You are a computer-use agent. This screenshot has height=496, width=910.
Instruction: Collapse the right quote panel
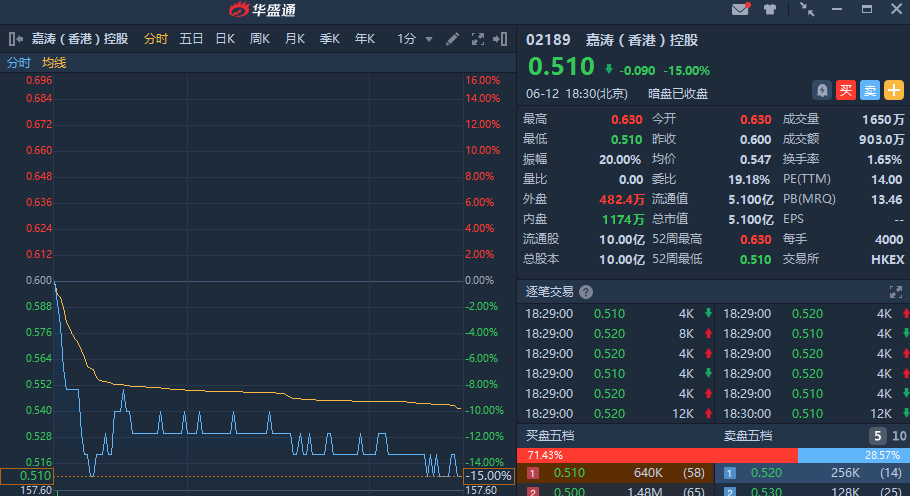tap(500, 39)
